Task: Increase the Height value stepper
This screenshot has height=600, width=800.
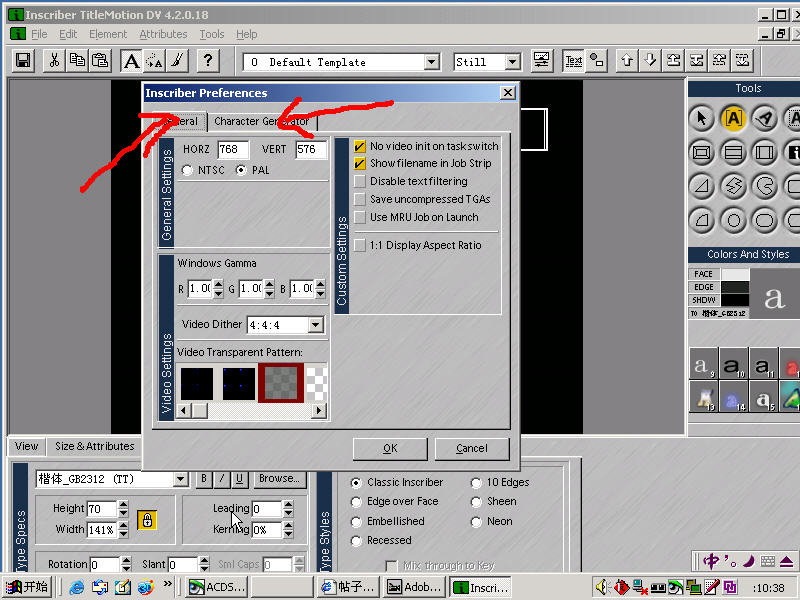Action: (x=123, y=504)
